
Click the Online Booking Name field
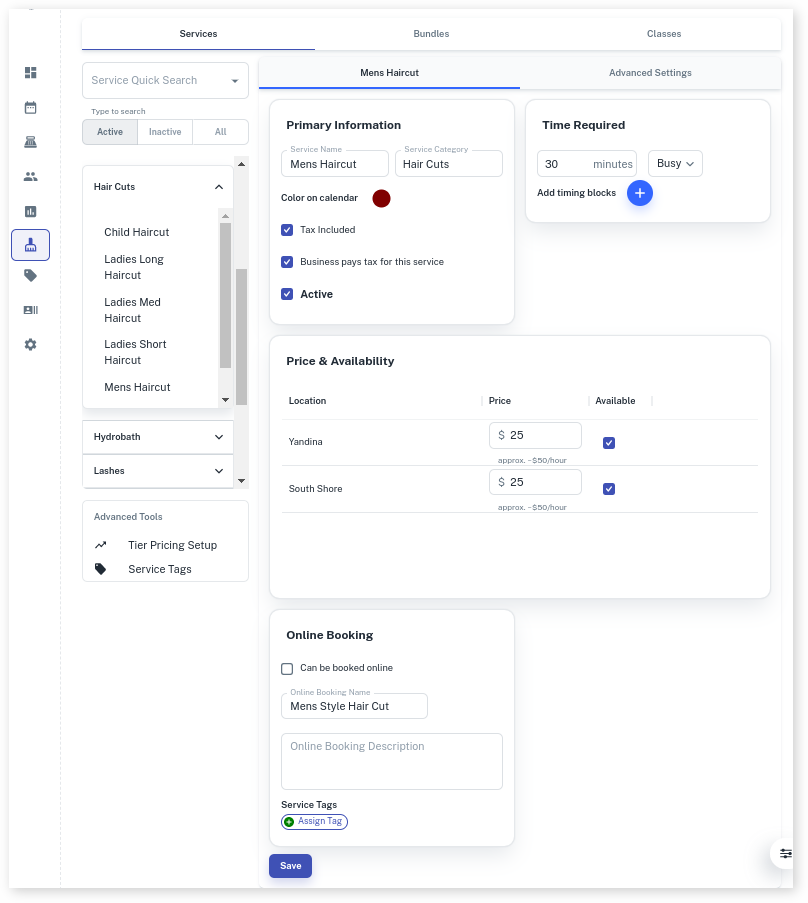coord(354,706)
